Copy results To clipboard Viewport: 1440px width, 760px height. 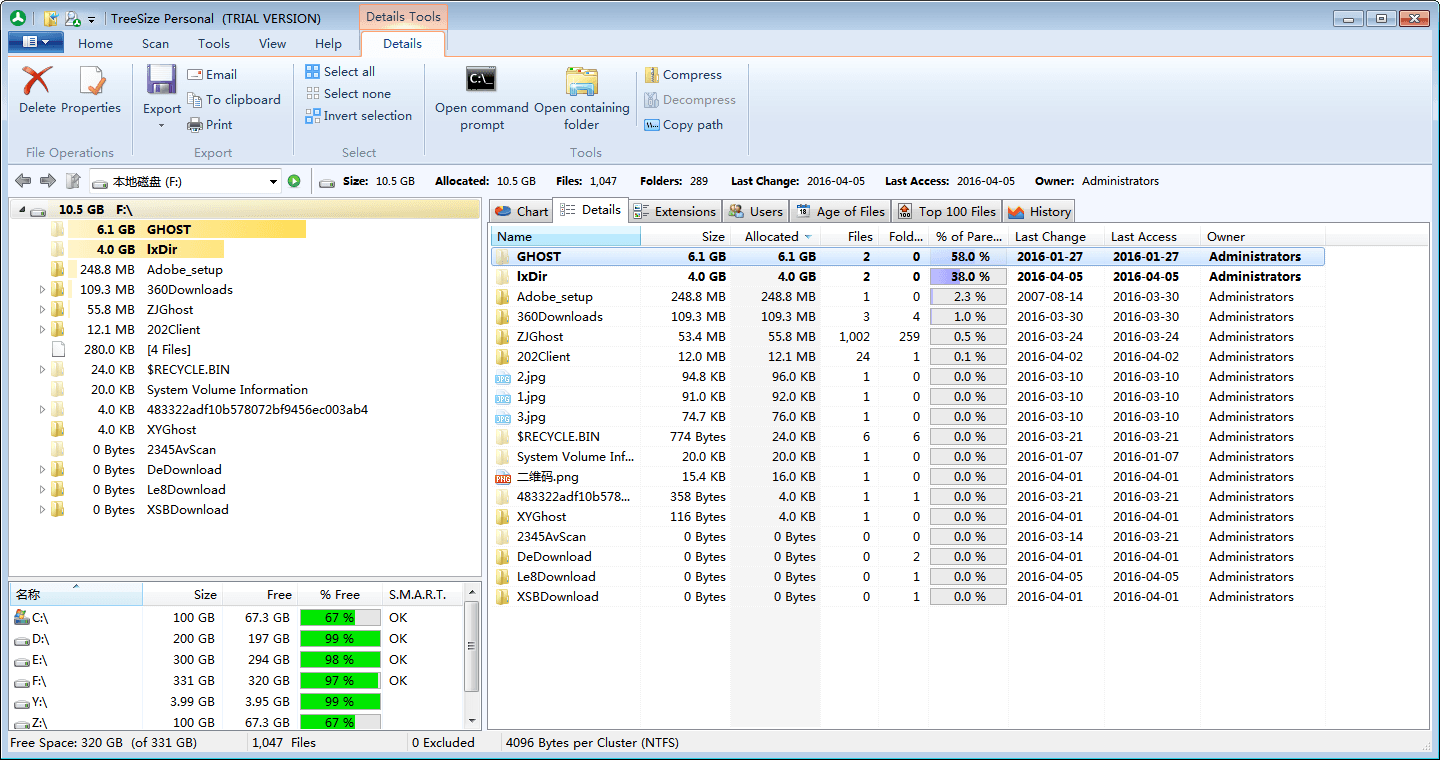coord(234,100)
